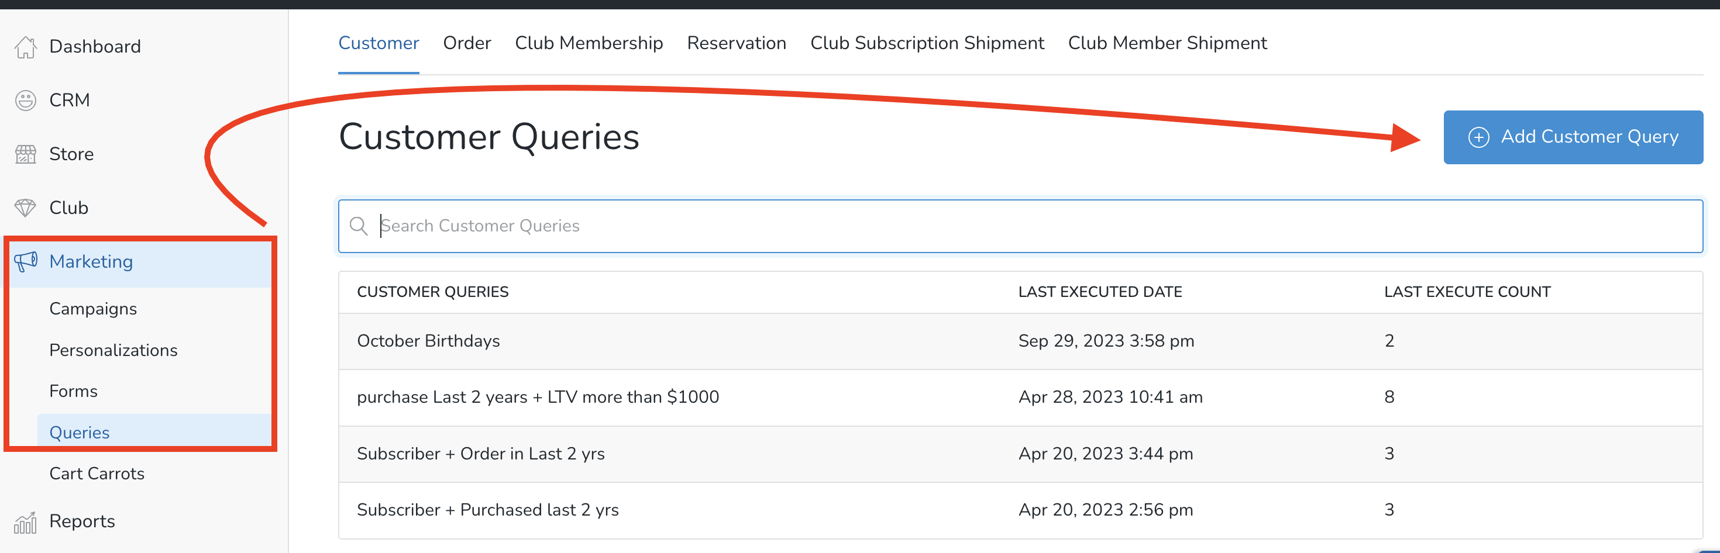Click the Dashboard house icon
The height and width of the screenshot is (553, 1720).
click(26, 47)
